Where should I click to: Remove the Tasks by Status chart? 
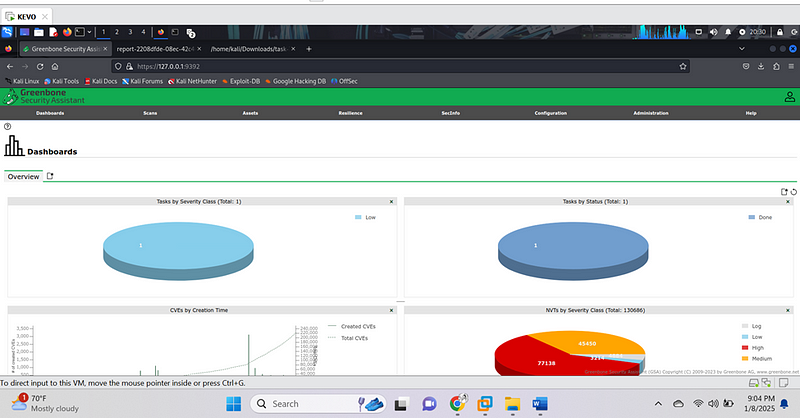(x=788, y=202)
